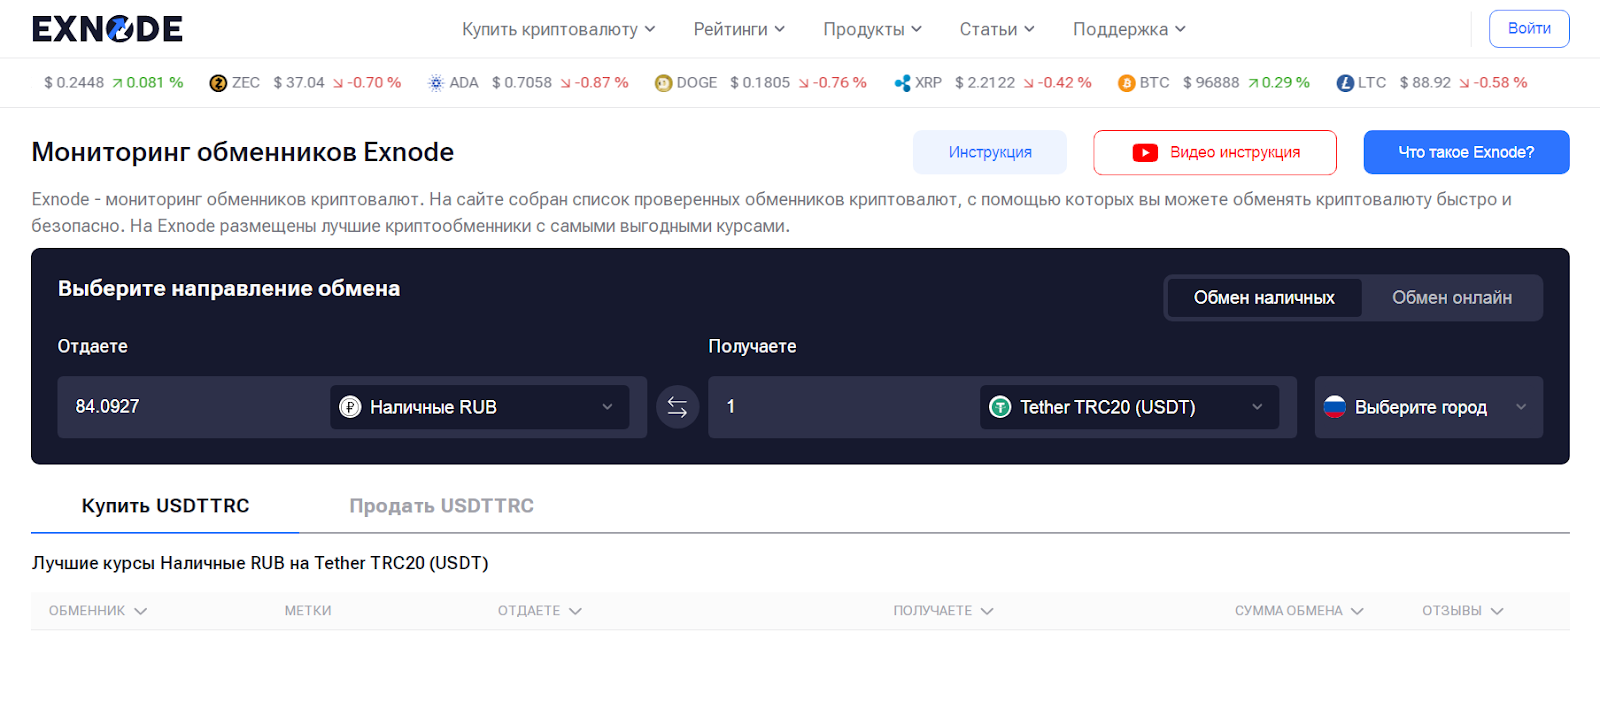The height and width of the screenshot is (702, 1600).
Task: Click the LTC change -0.58 %
Action: [1493, 83]
